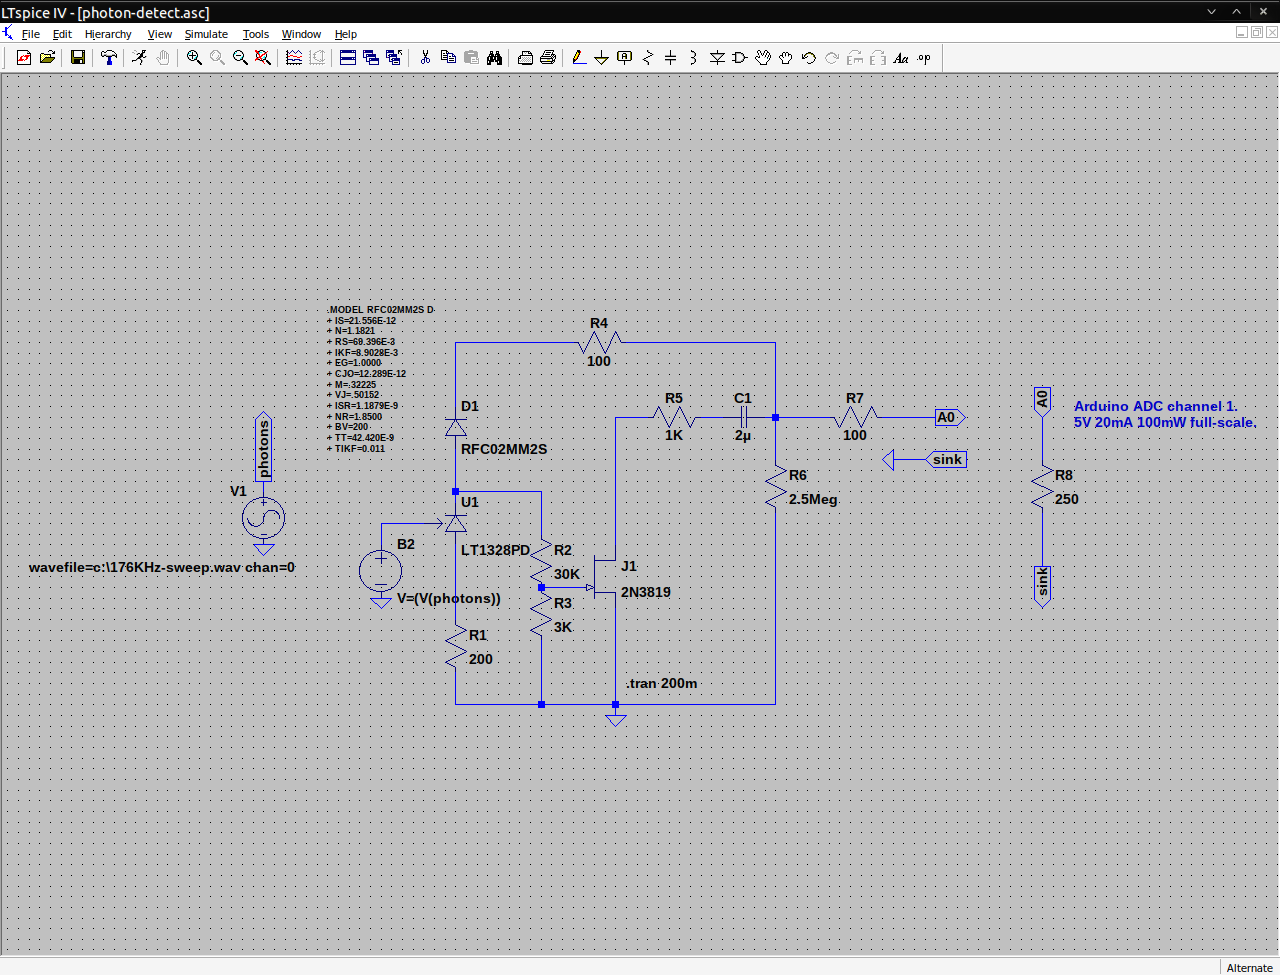The width and height of the screenshot is (1280, 975).
Task: Place Capacitor tool icon
Action: (x=671, y=58)
